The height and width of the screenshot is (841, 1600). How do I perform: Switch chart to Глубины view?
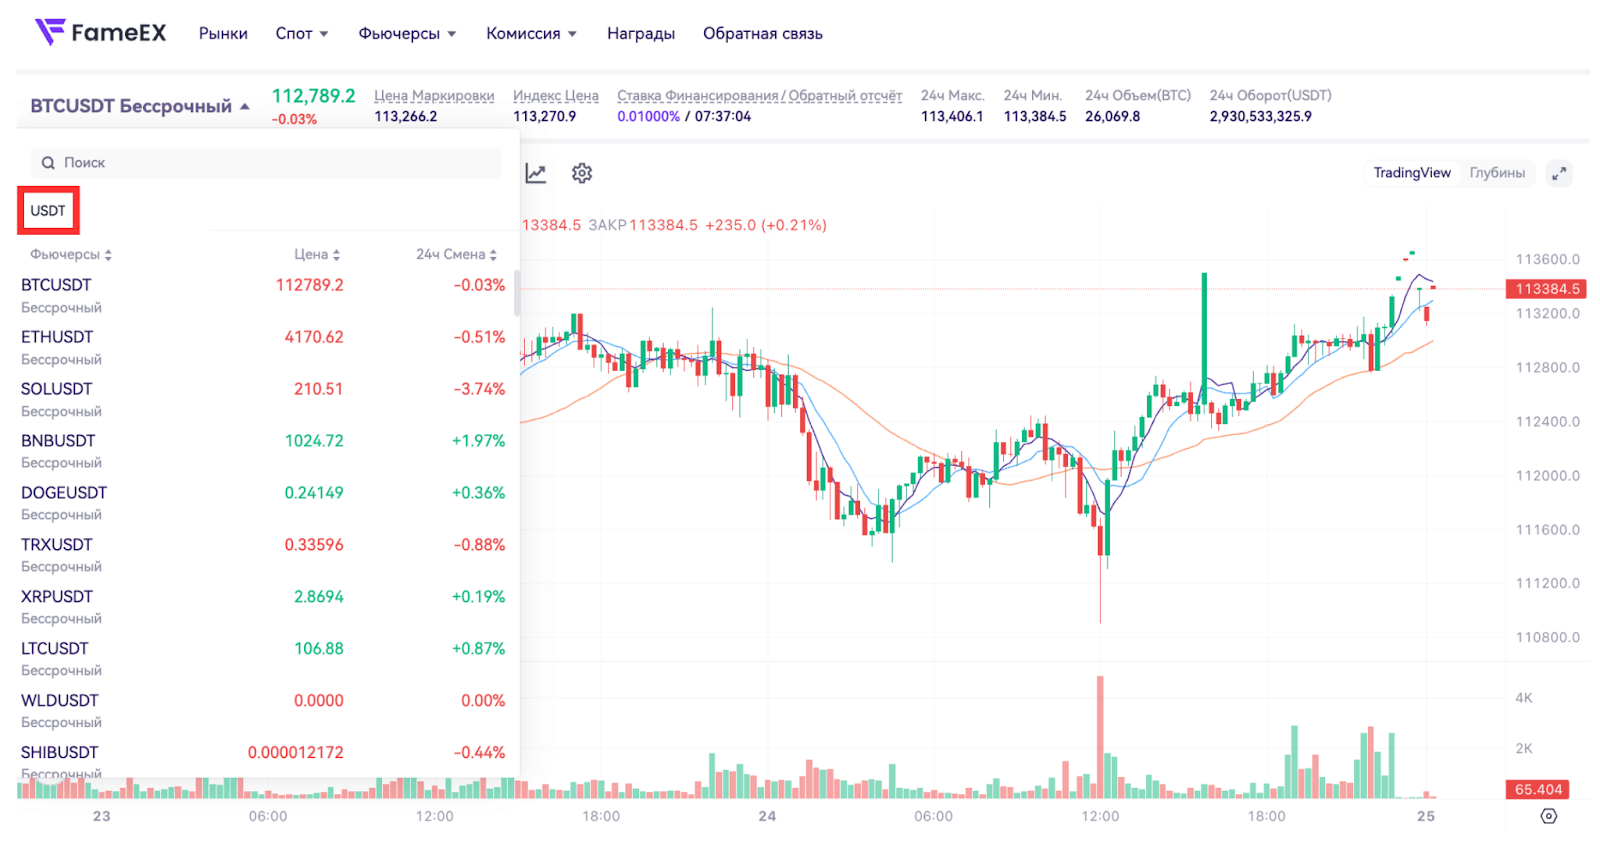(x=1497, y=173)
